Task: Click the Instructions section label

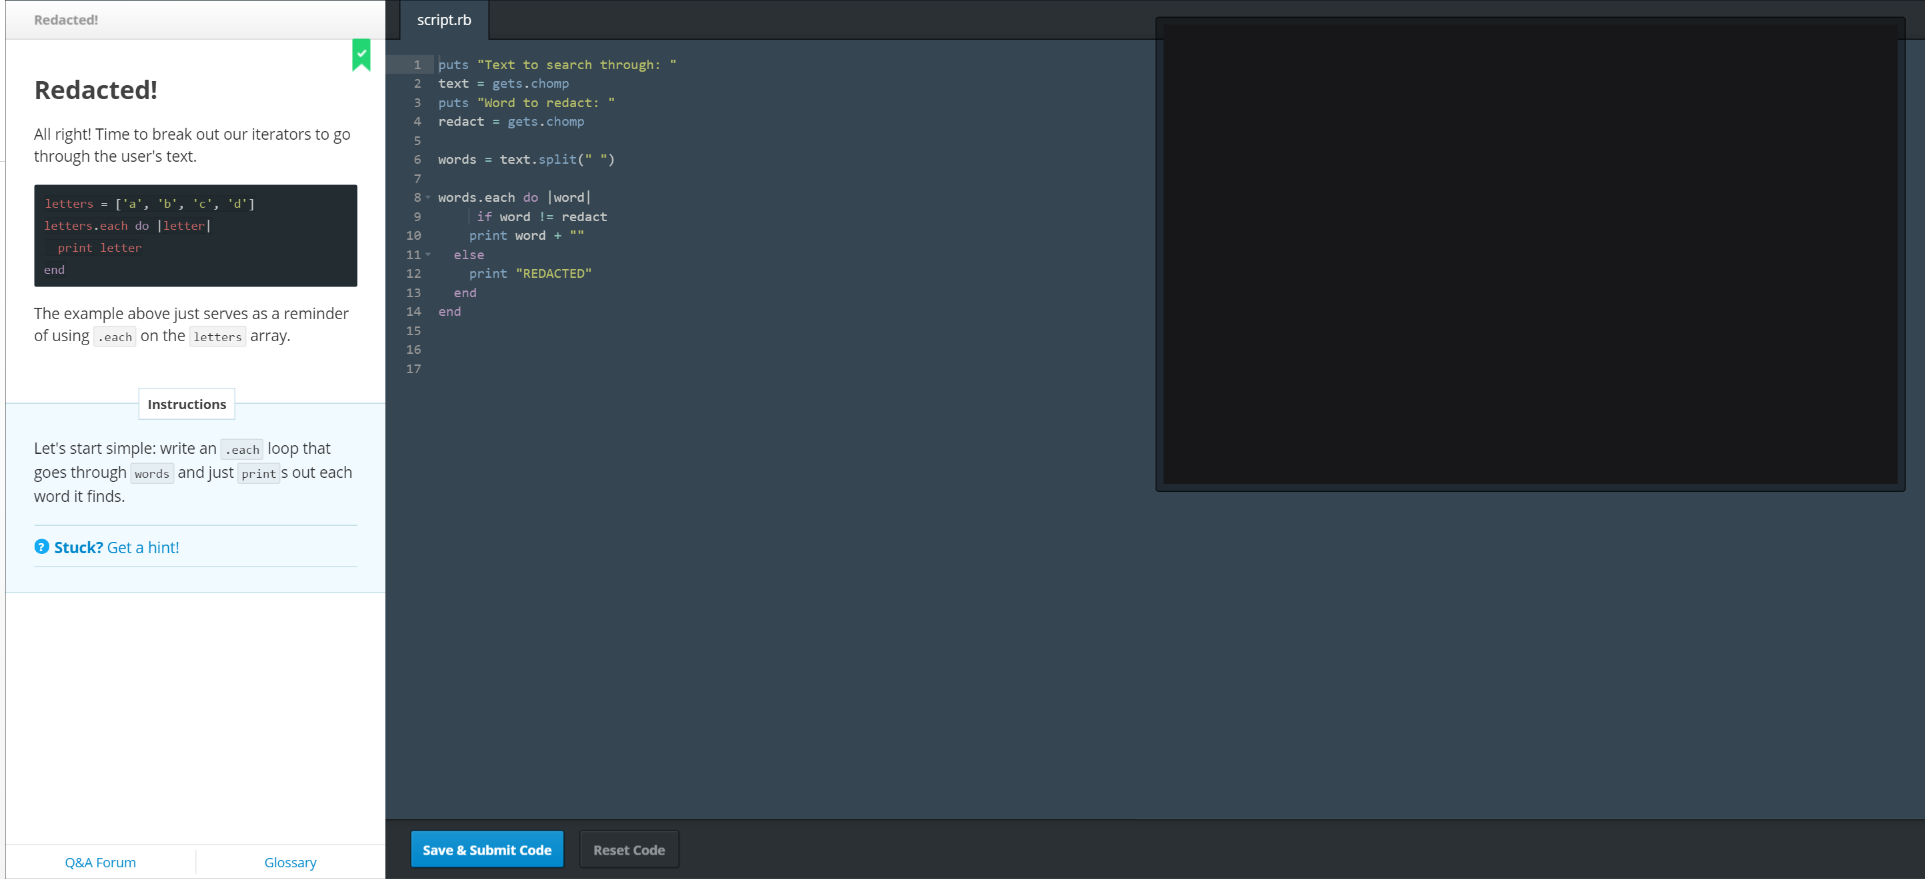Action: coord(187,404)
